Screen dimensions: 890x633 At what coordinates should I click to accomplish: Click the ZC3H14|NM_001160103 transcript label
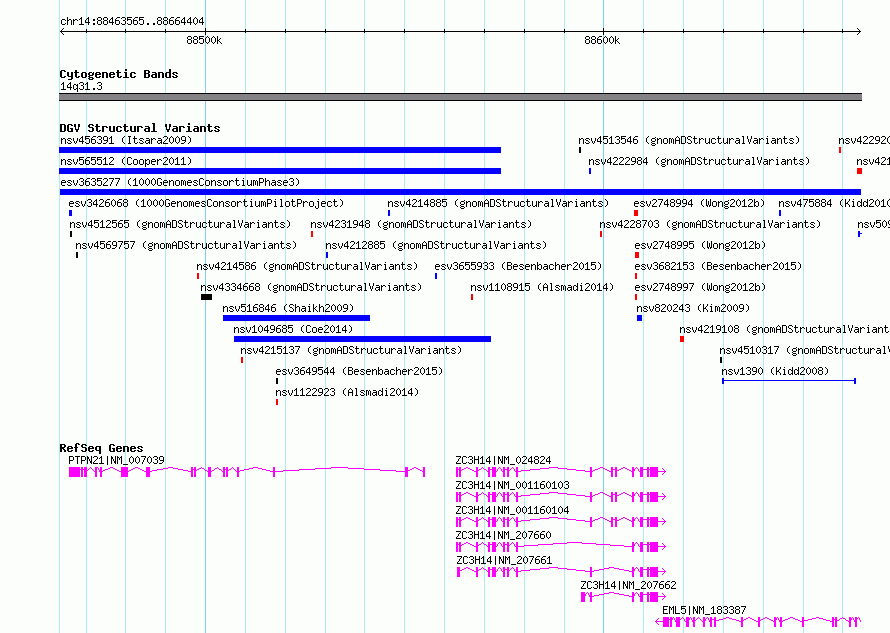(513, 485)
